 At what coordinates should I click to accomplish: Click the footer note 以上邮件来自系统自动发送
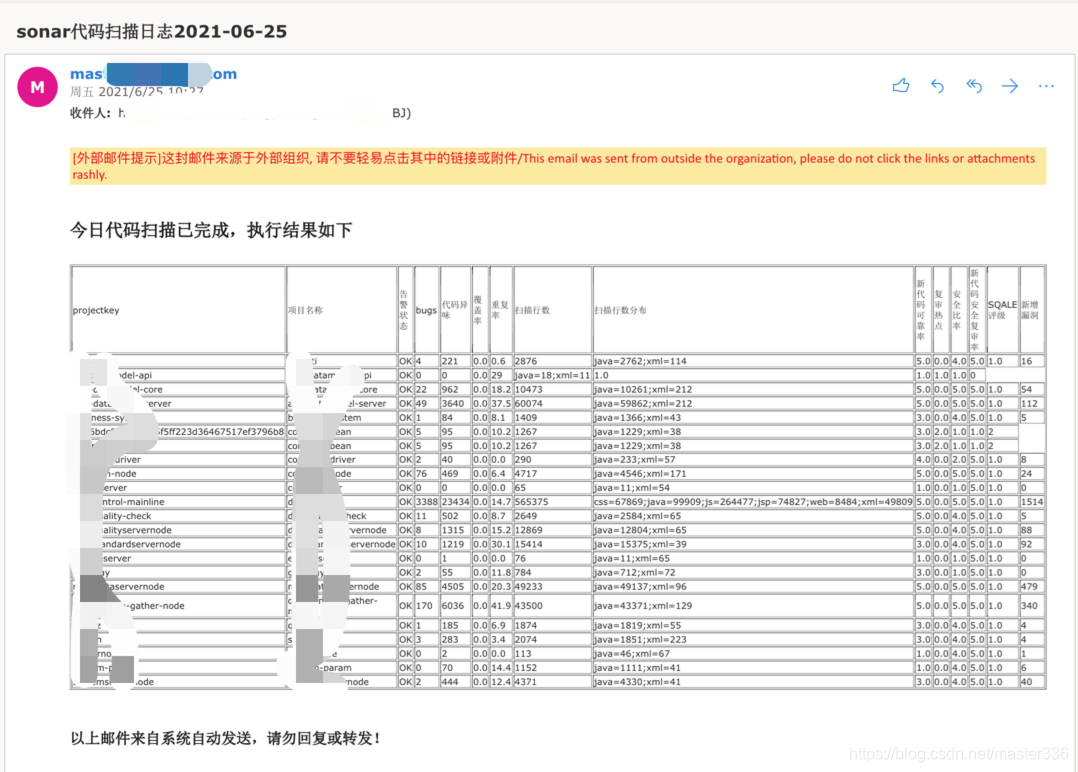225,738
